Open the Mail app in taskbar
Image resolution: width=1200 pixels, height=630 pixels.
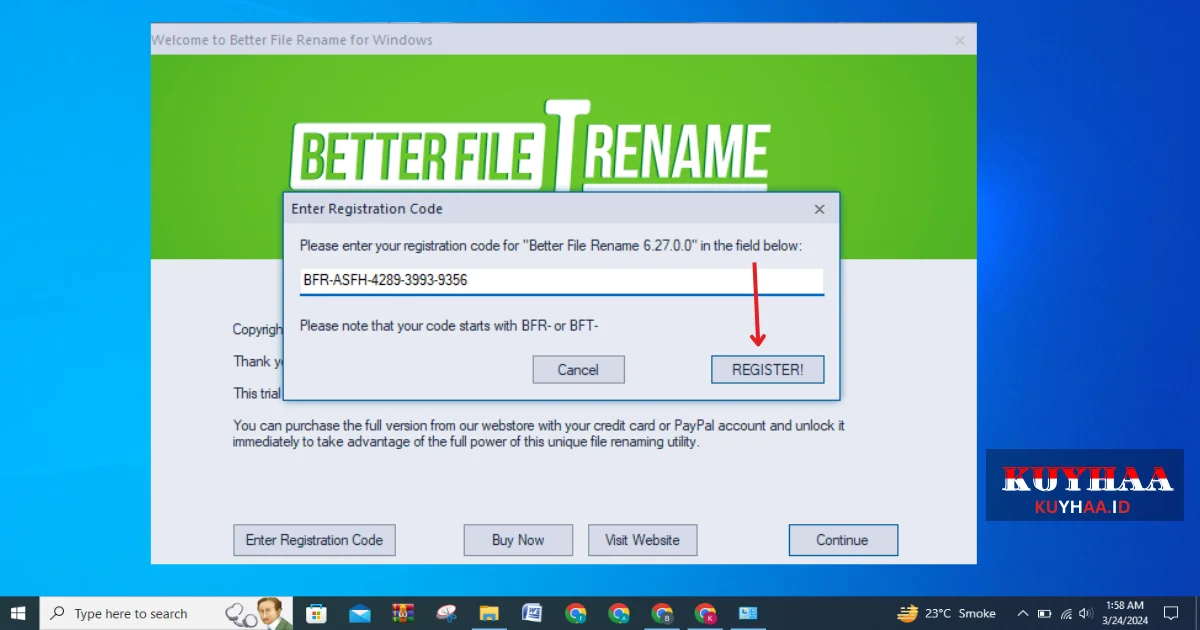(360, 613)
